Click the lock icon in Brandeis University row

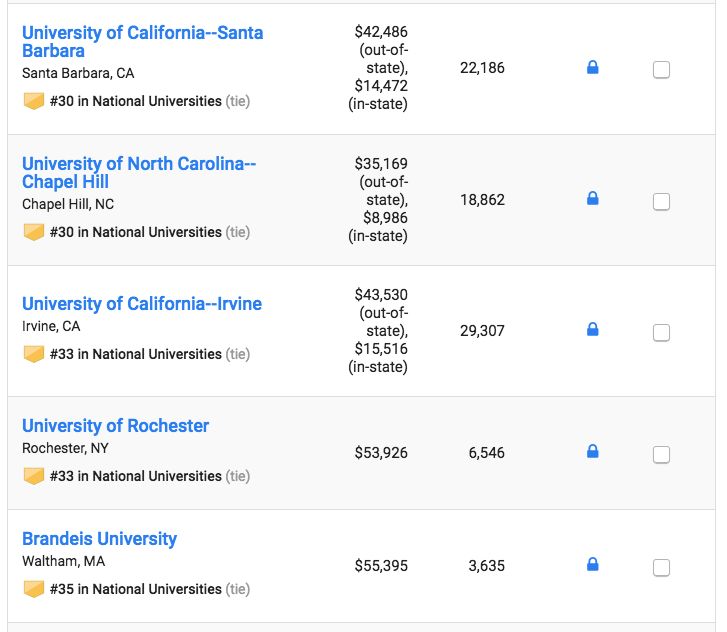click(x=592, y=565)
